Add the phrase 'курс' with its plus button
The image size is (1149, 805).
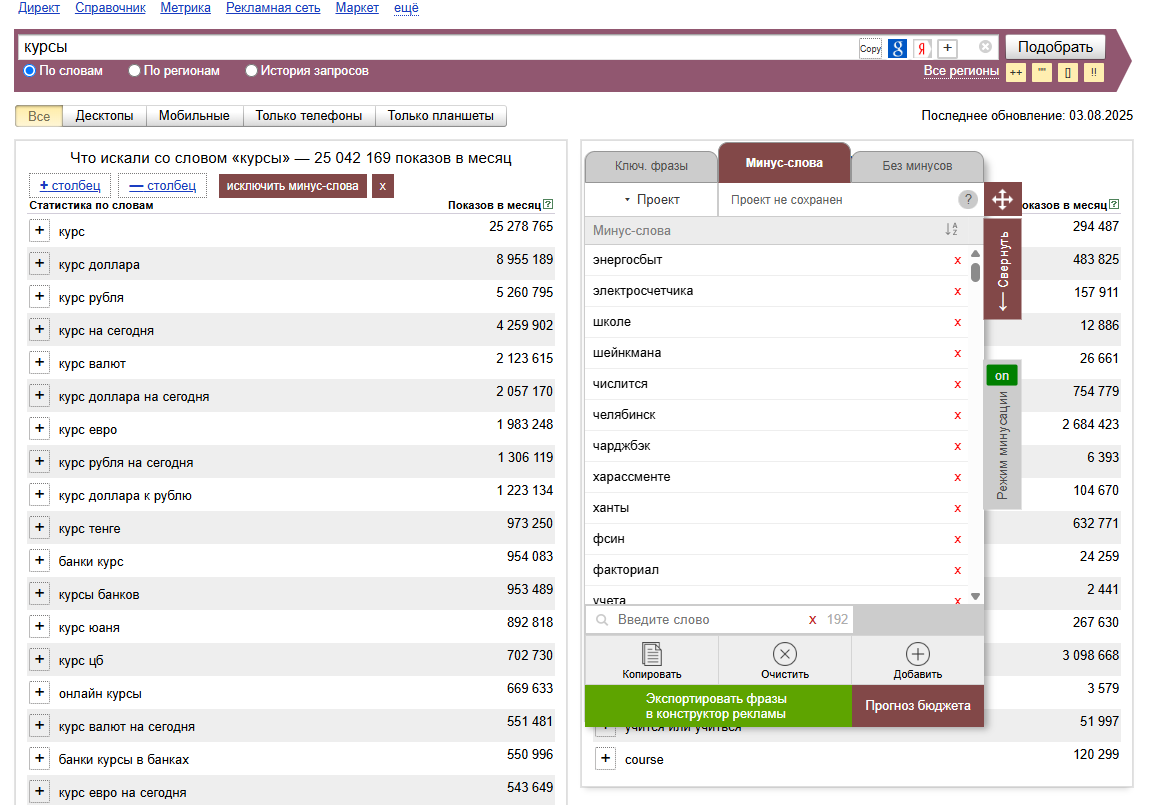point(40,231)
